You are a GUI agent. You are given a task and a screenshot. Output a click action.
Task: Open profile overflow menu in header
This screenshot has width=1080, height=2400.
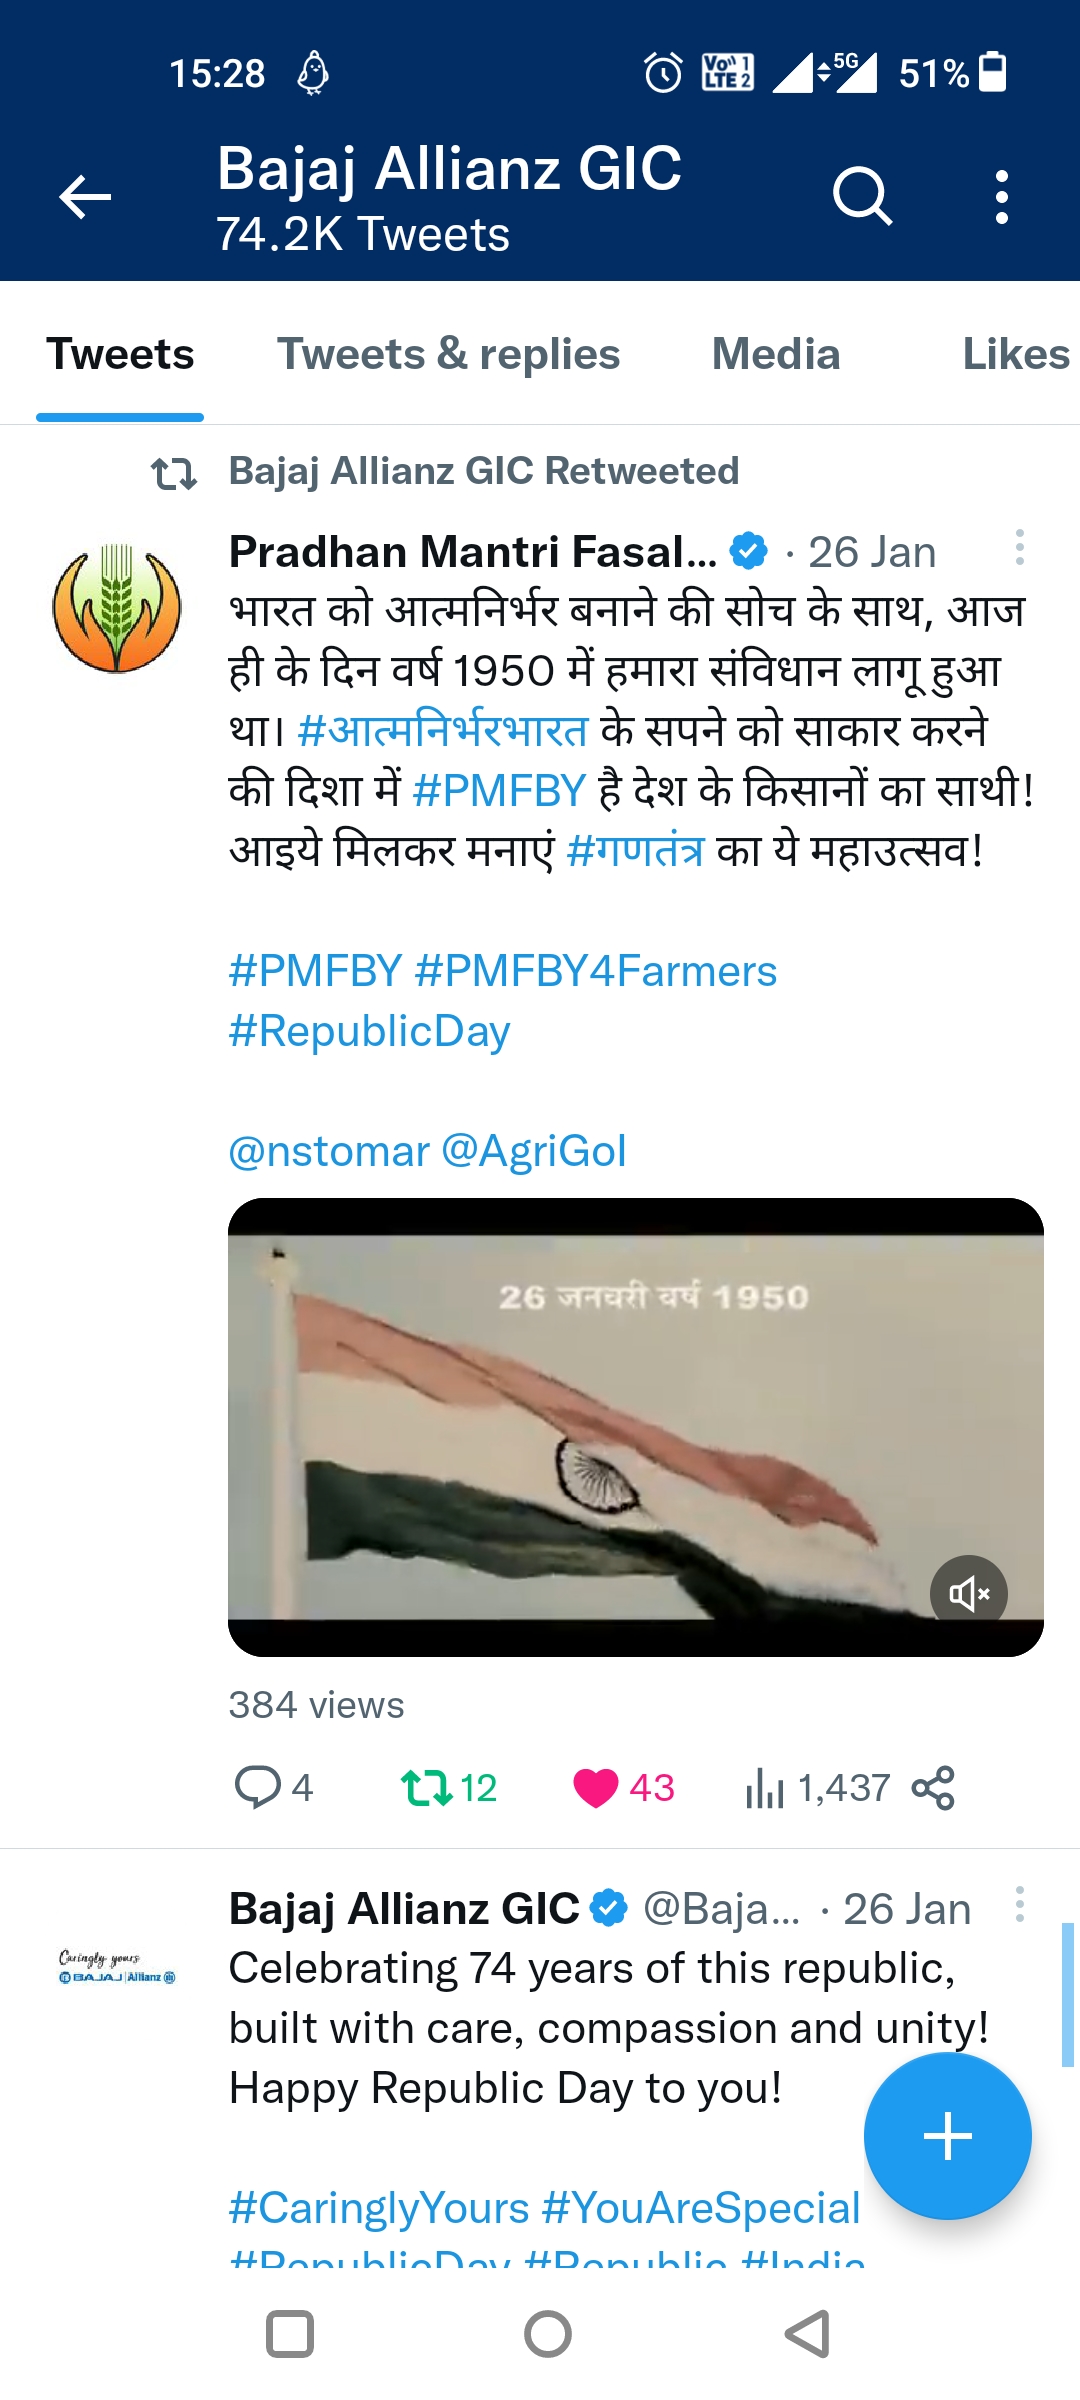[1001, 197]
